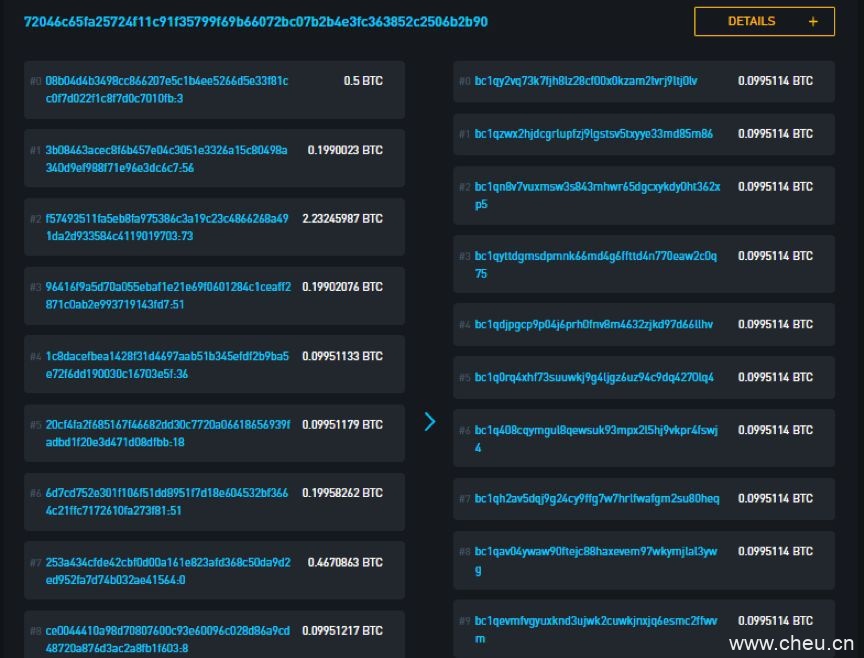Open output address bc1qzwx2hjdcgr

pyautogui.click(x=593, y=134)
